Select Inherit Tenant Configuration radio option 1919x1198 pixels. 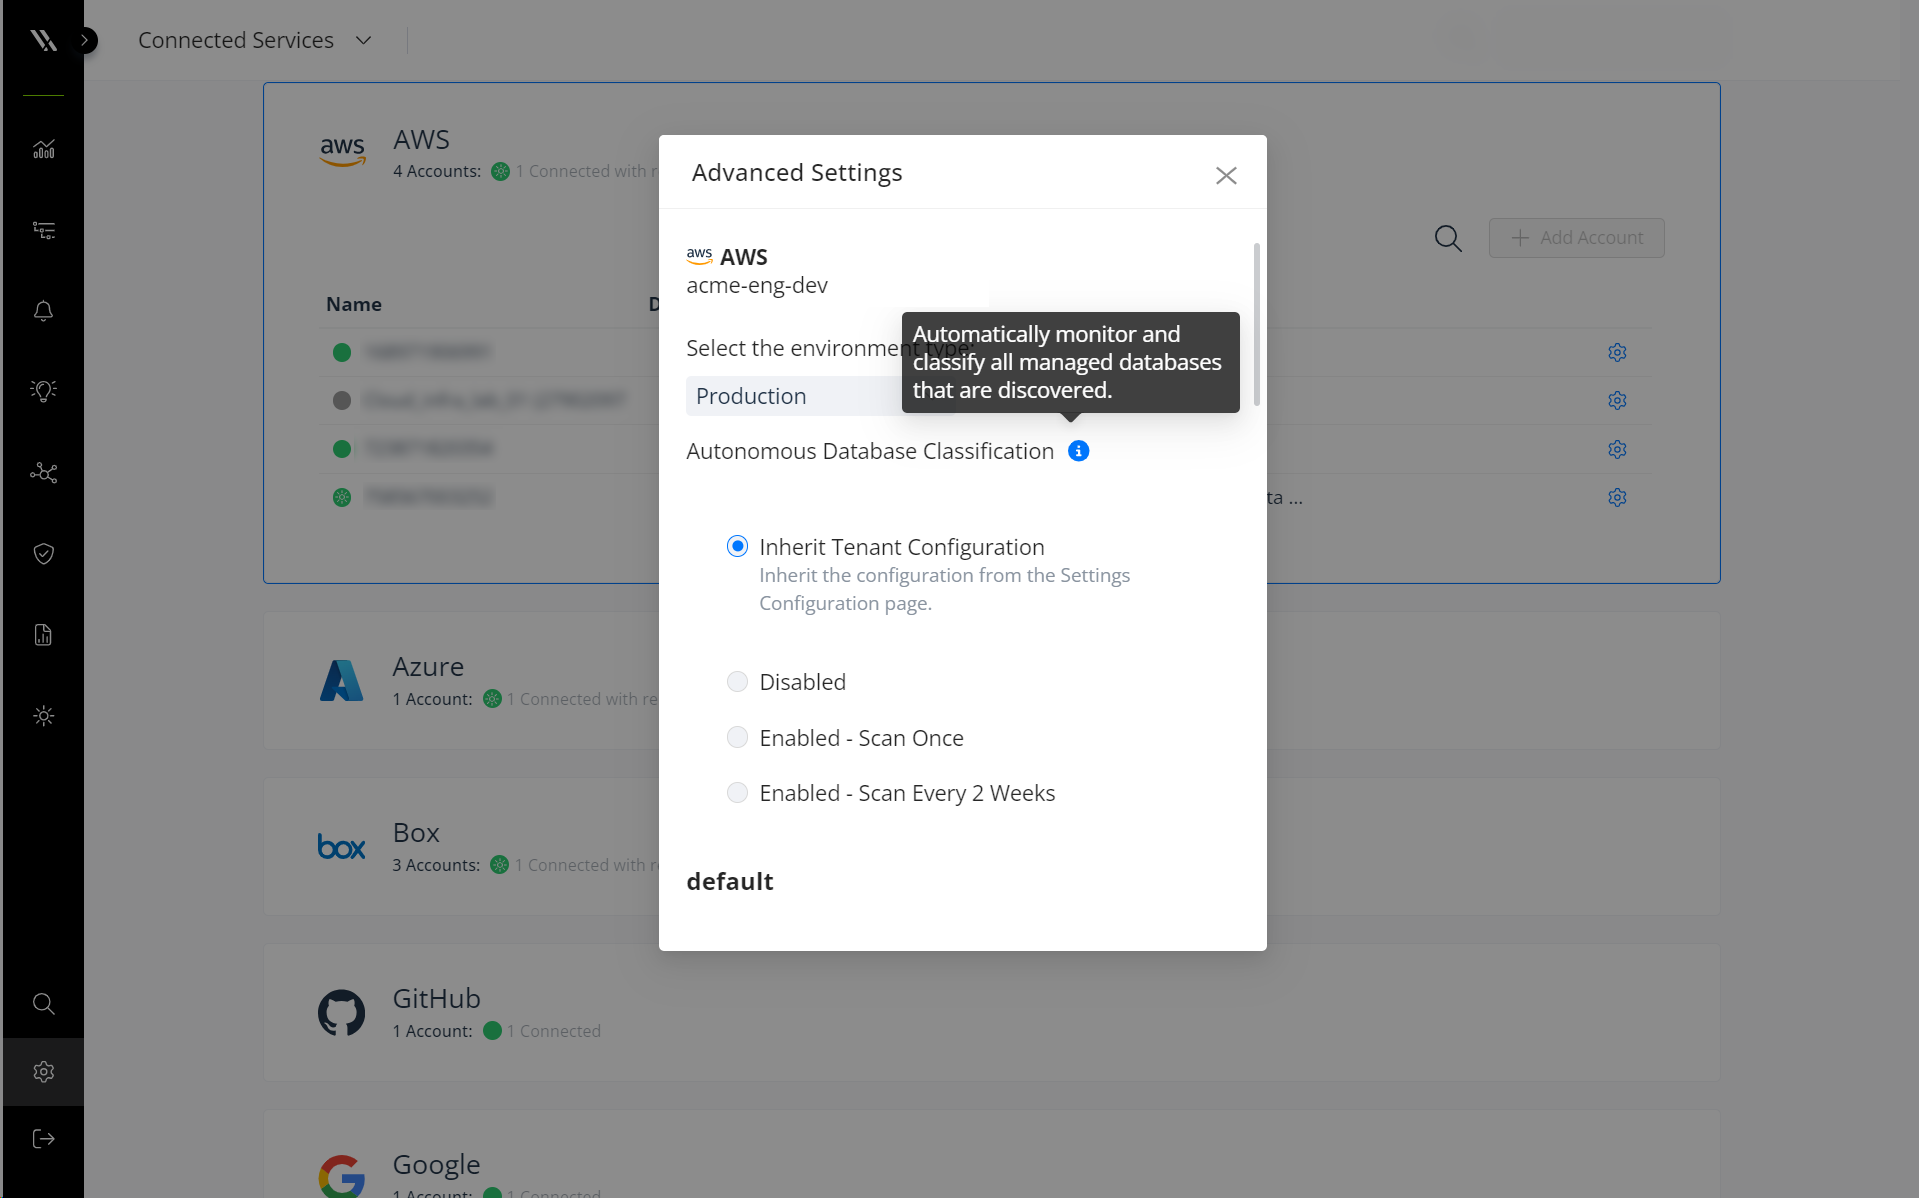pos(737,546)
